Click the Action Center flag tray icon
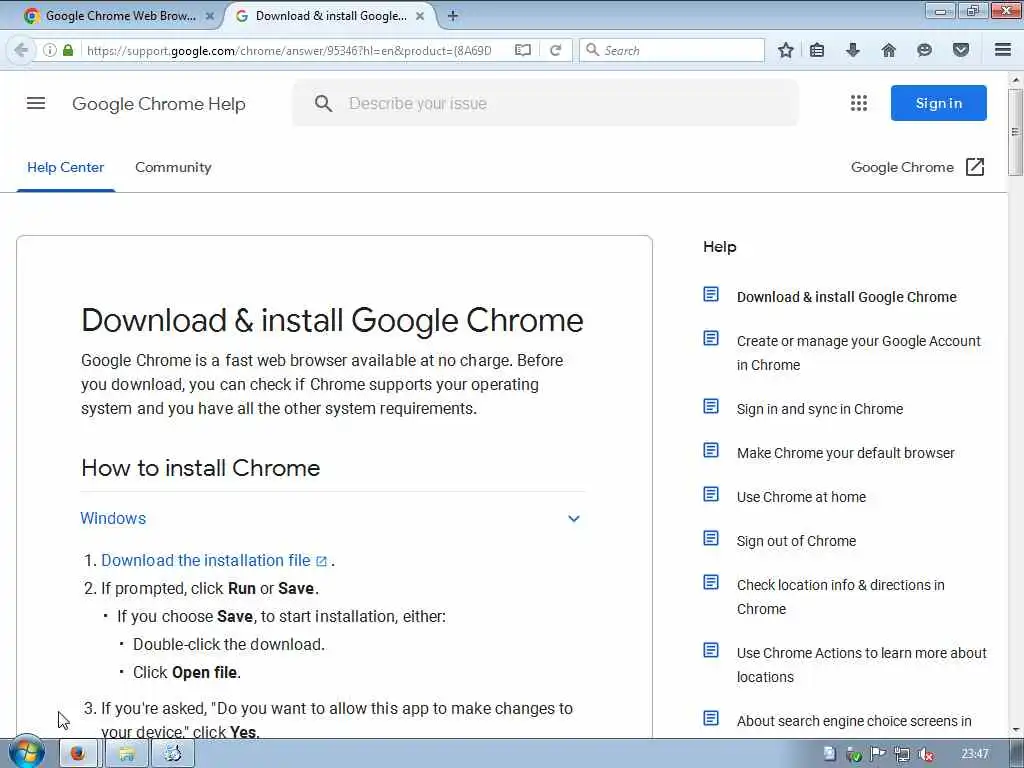This screenshot has width=1024, height=768. 878,754
